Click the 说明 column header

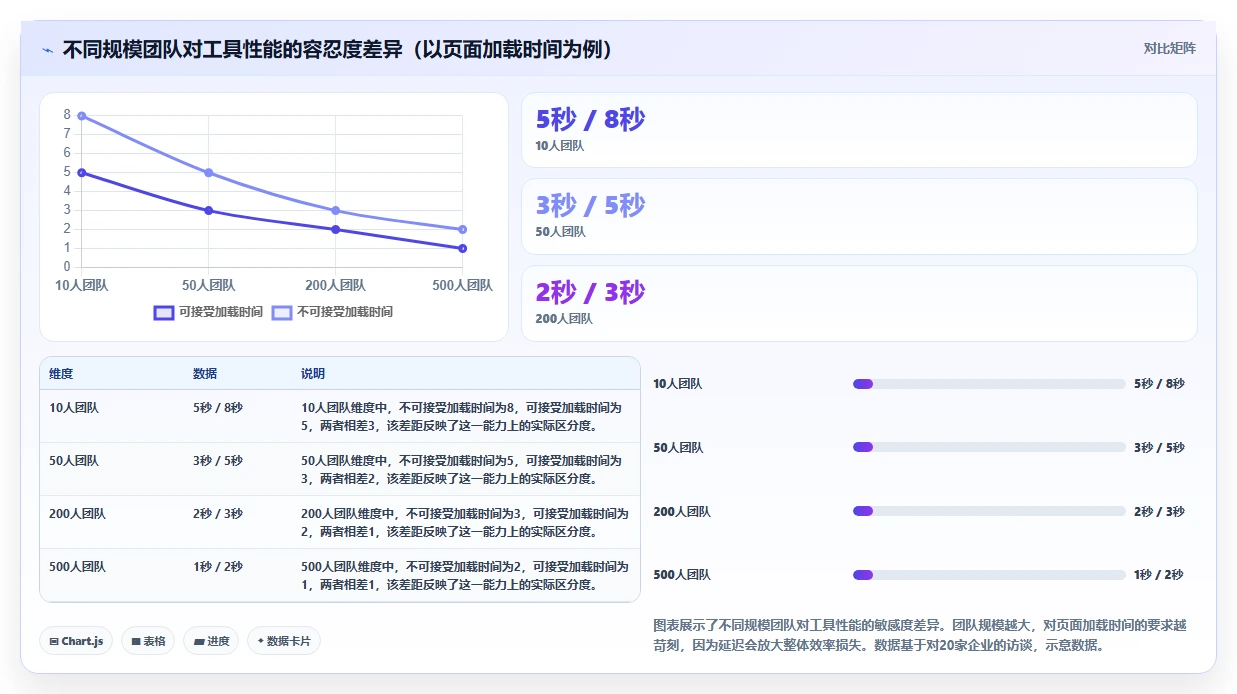(313, 374)
